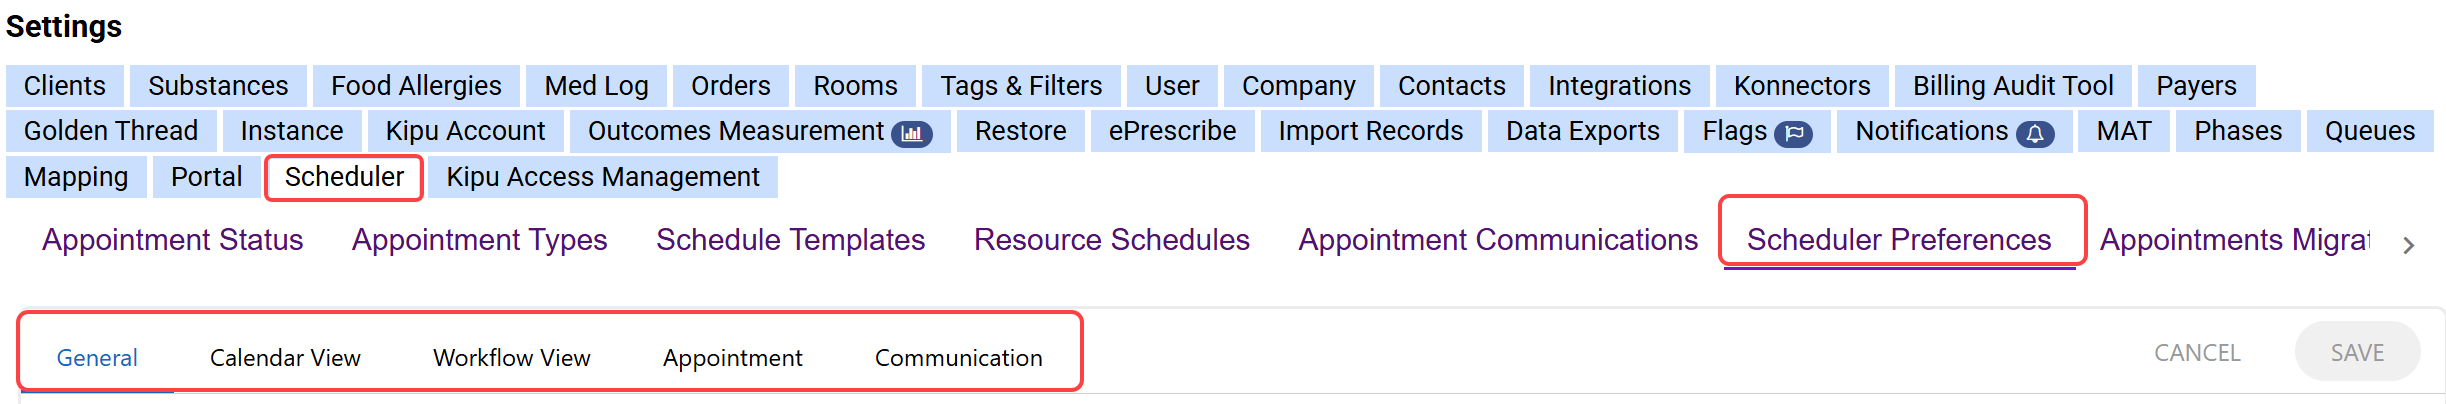Image resolution: width=2446 pixels, height=404 pixels.
Task: Click the Appointment Communications tab
Action: tap(1497, 240)
